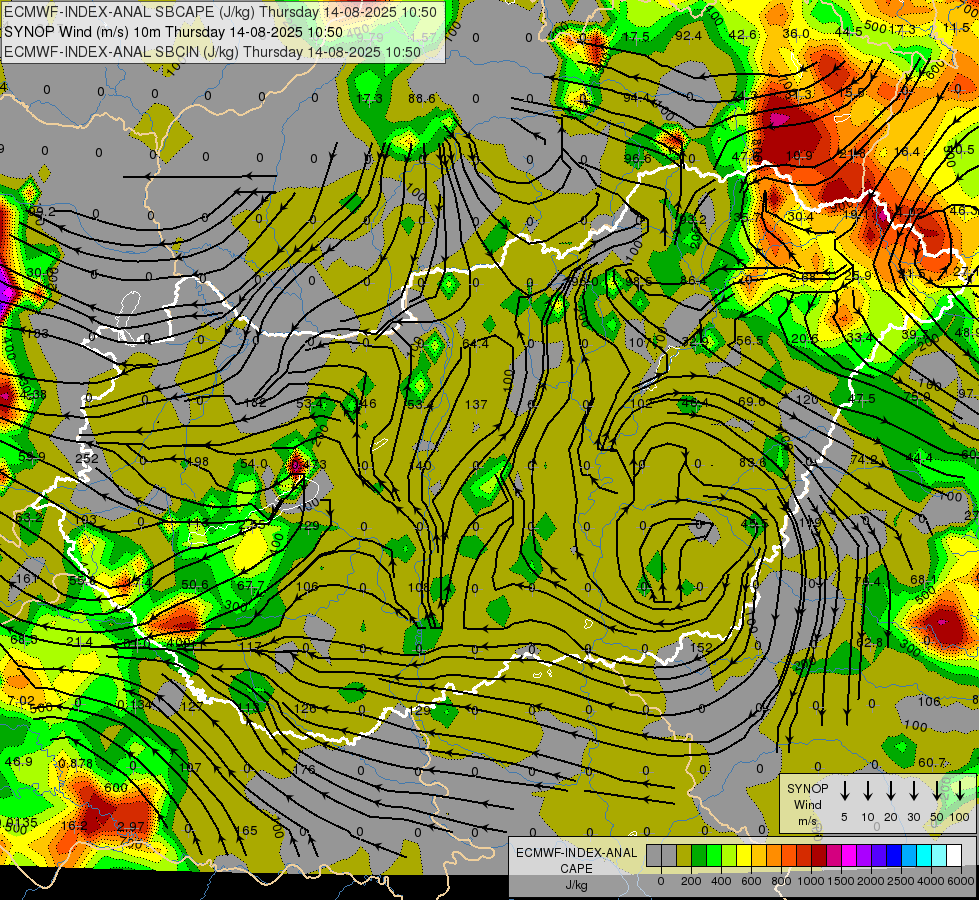The height and width of the screenshot is (900, 979).
Task: Pick the orange CAPE swatch left of 800
Action: 774,856
